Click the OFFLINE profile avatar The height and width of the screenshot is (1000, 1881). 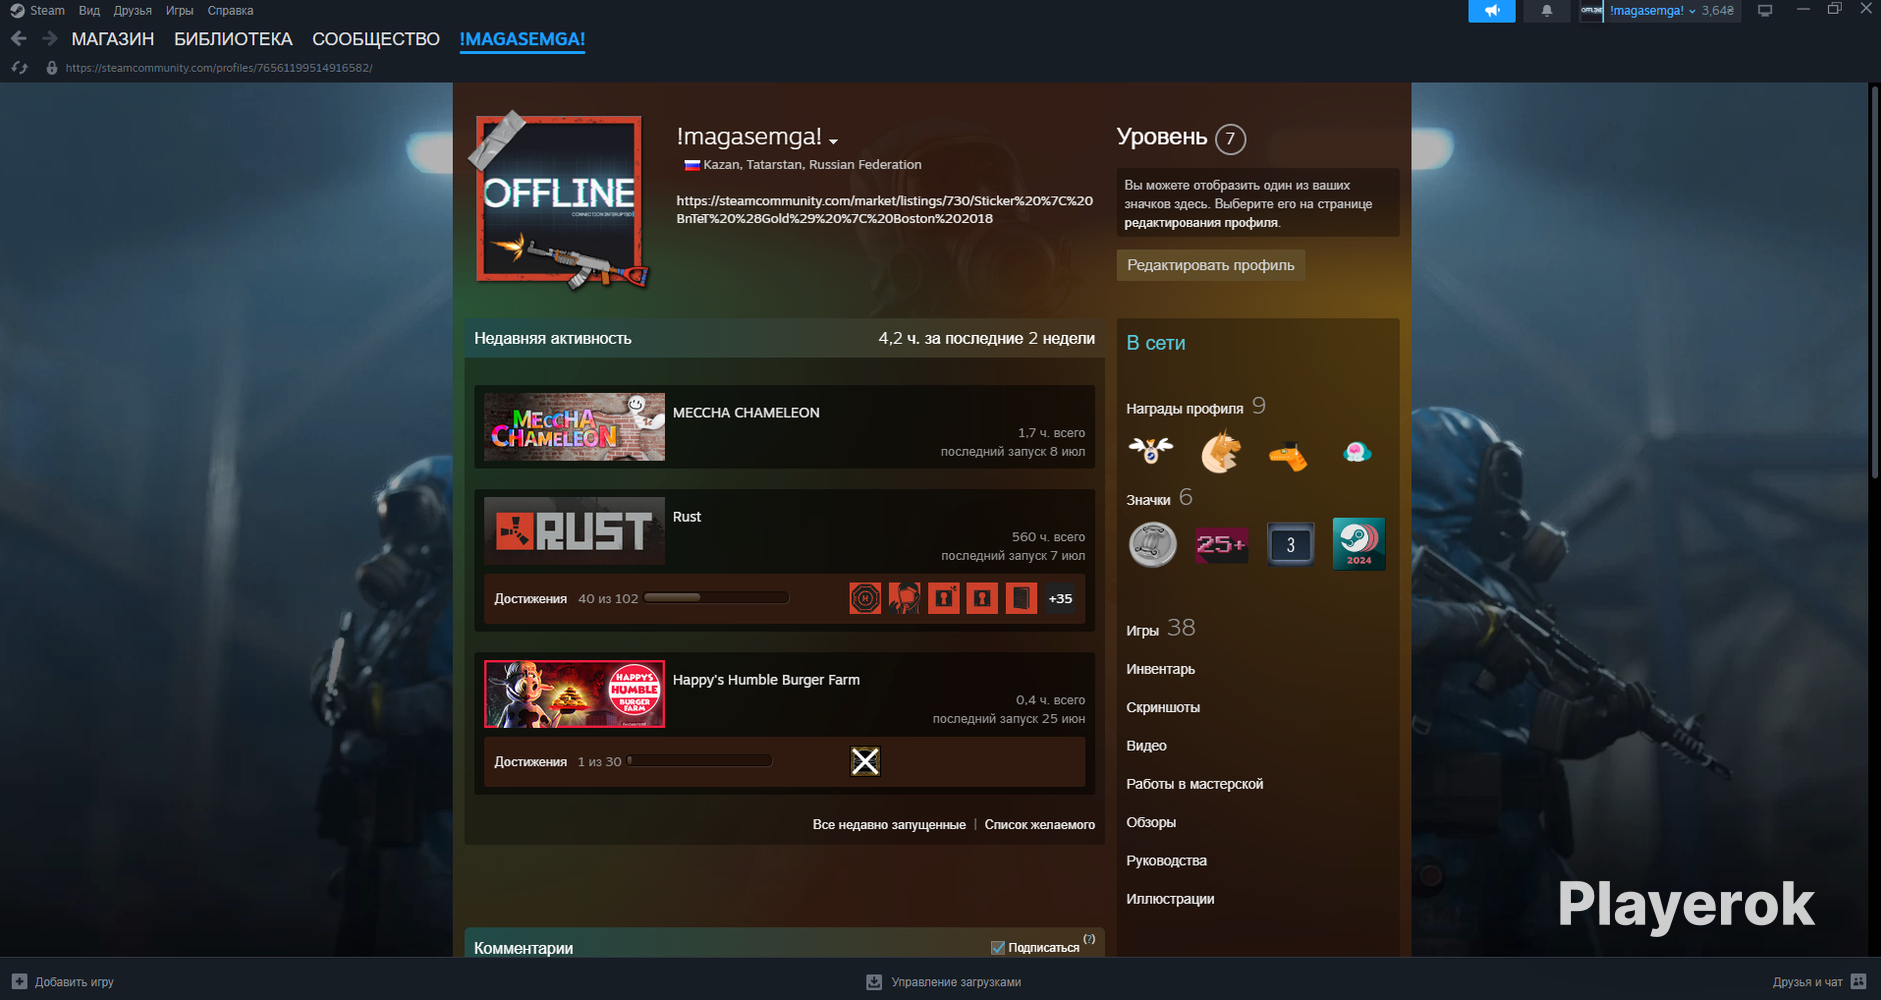click(x=559, y=199)
